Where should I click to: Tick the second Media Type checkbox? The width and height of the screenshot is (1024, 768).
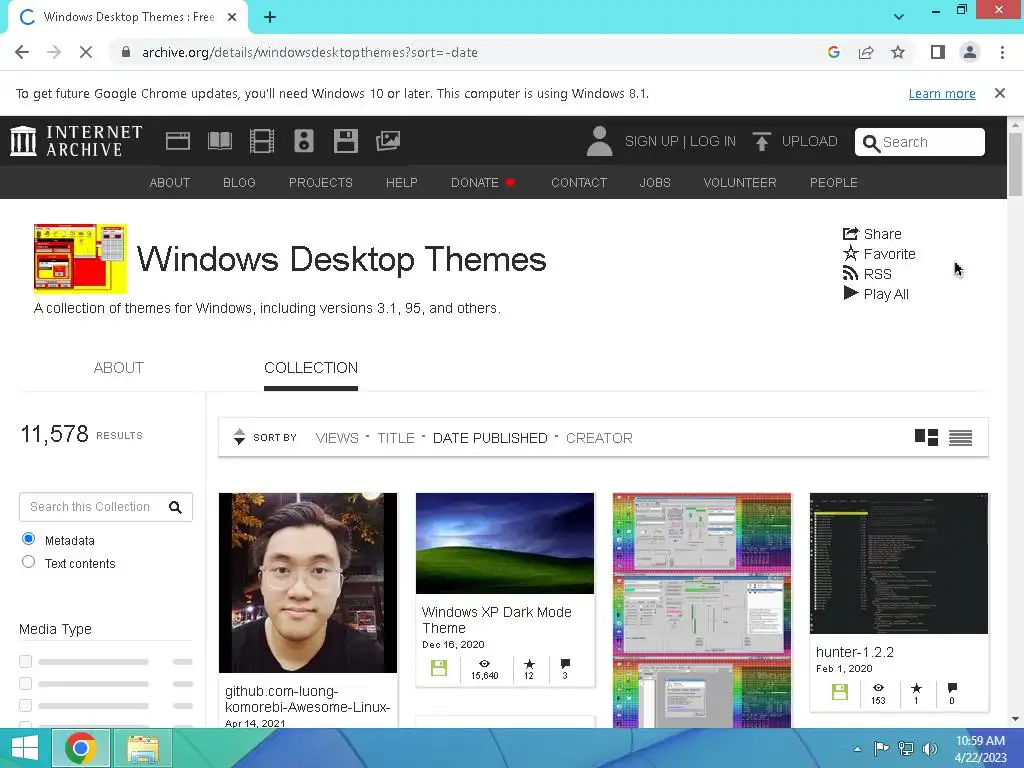pyautogui.click(x=25, y=684)
